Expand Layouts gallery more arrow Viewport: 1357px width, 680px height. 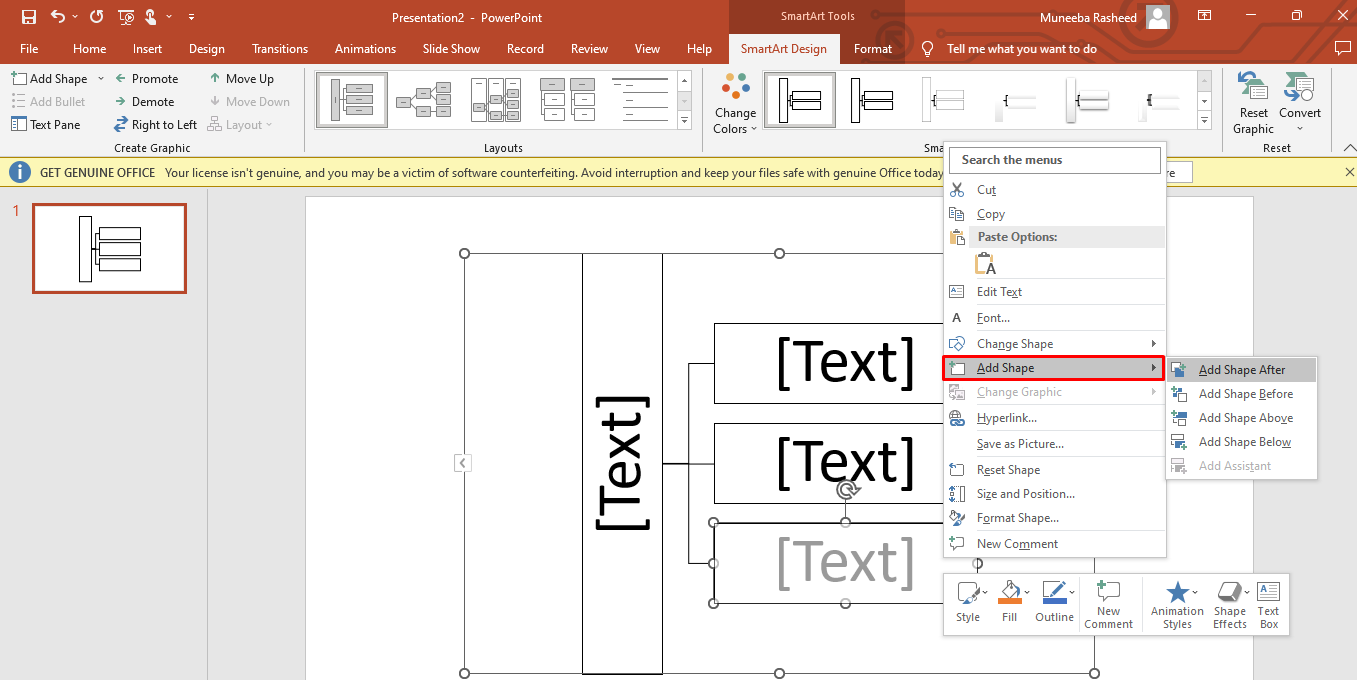685,121
